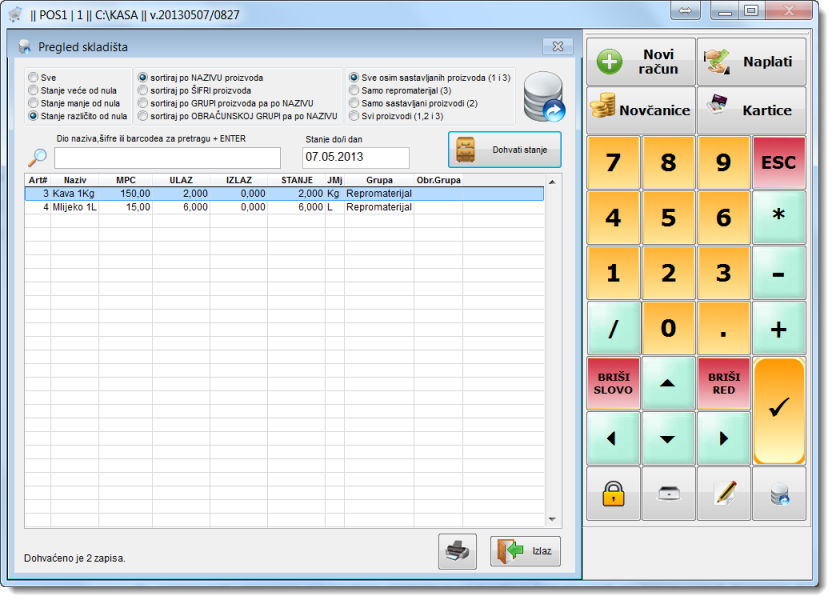Click the database refresh icon
Viewport: 834px width, 602px height.
click(544, 97)
